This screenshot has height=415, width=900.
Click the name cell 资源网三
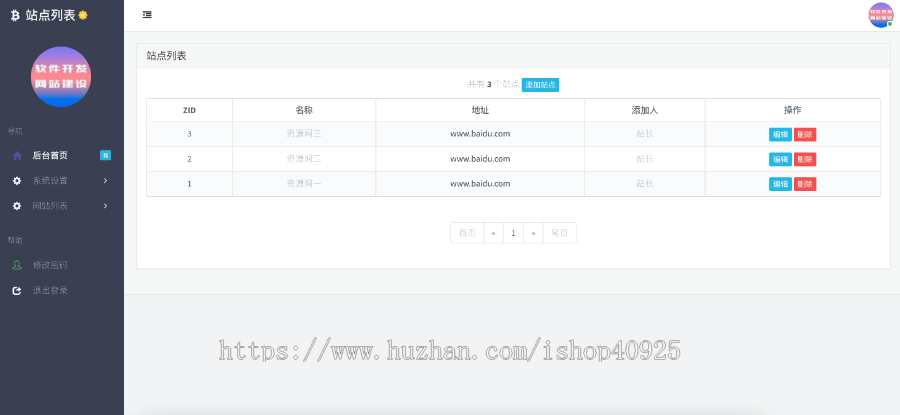coord(304,134)
